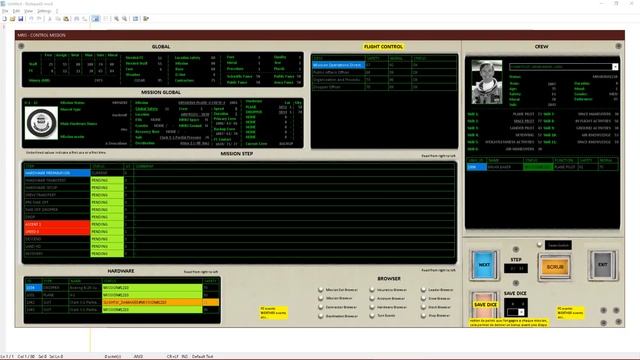Click the orange SCRUB button
This screenshot has width=640, height=360.
pos(554,267)
